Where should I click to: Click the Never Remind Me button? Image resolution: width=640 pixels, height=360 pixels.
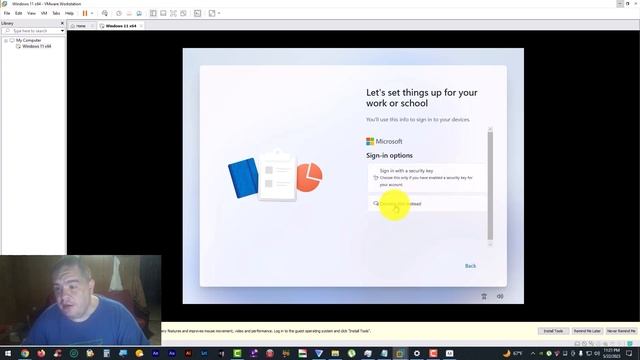(621, 331)
